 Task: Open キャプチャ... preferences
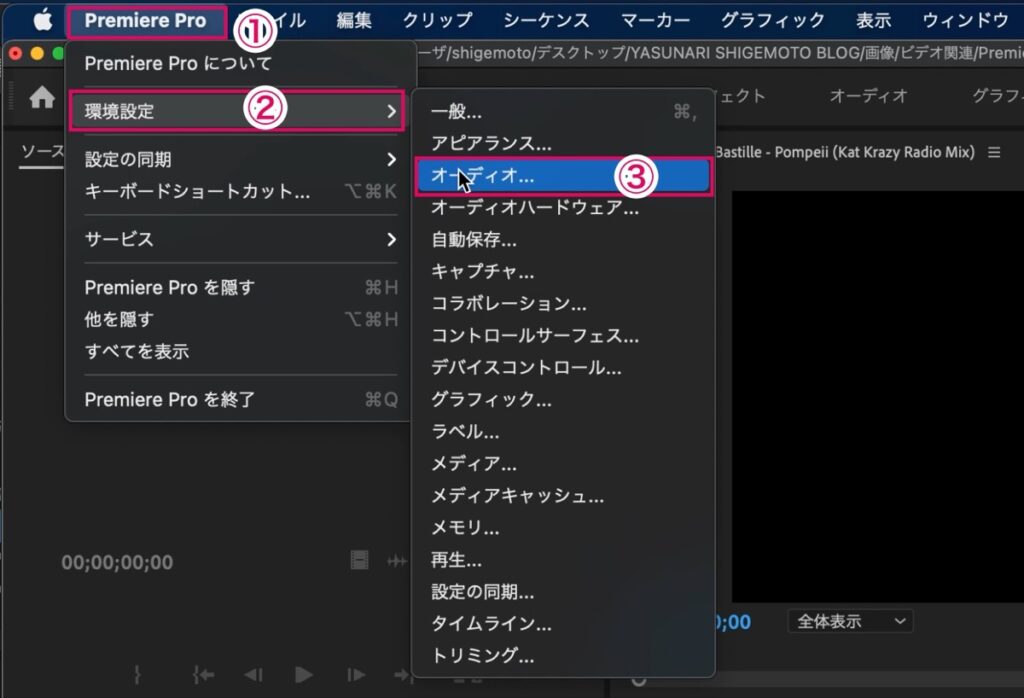point(564,272)
